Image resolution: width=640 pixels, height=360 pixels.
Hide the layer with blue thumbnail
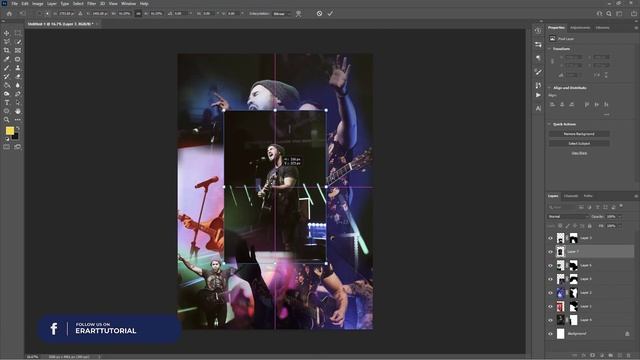pyautogui.click(x=550, y=293)
